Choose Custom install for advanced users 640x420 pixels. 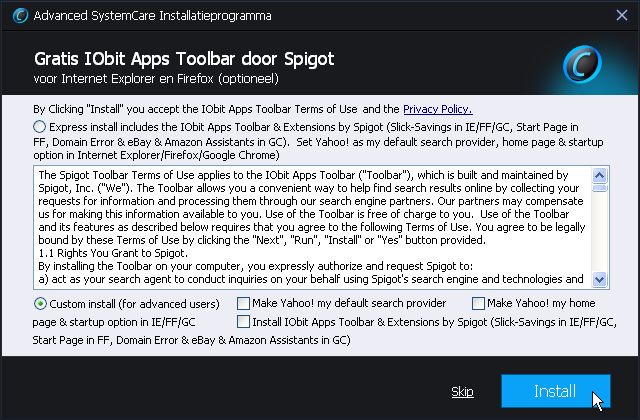[x=41, y=303]
